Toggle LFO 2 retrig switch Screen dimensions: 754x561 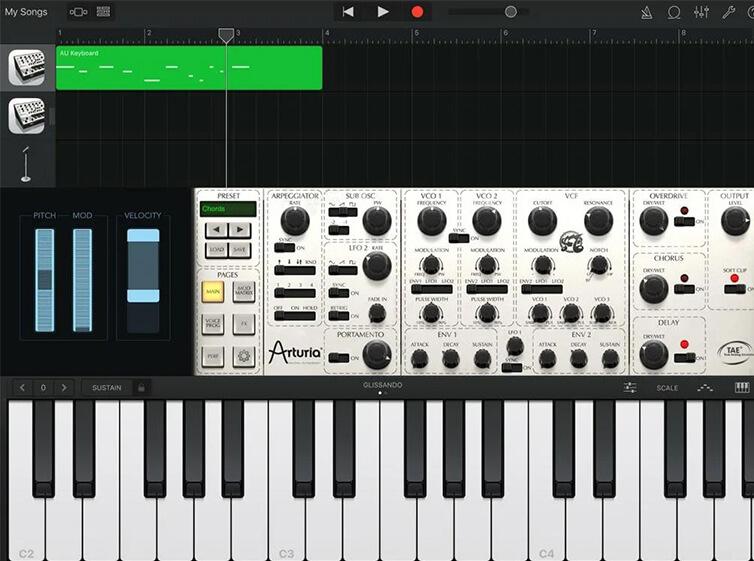[x=339, y=316]
